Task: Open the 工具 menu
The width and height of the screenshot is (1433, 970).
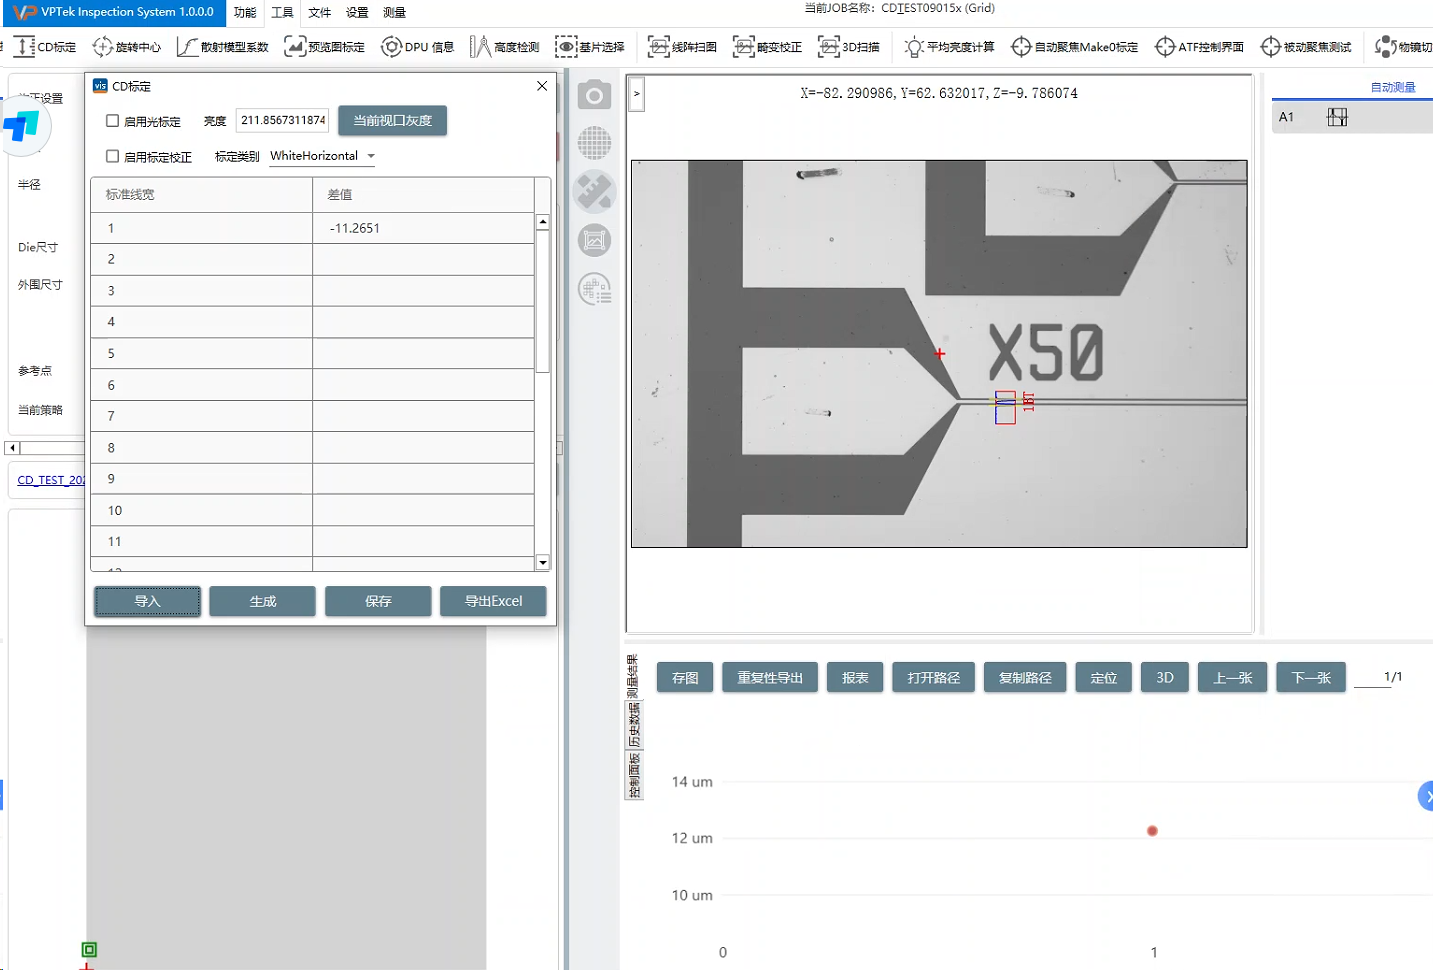Action: click(282, 13)
